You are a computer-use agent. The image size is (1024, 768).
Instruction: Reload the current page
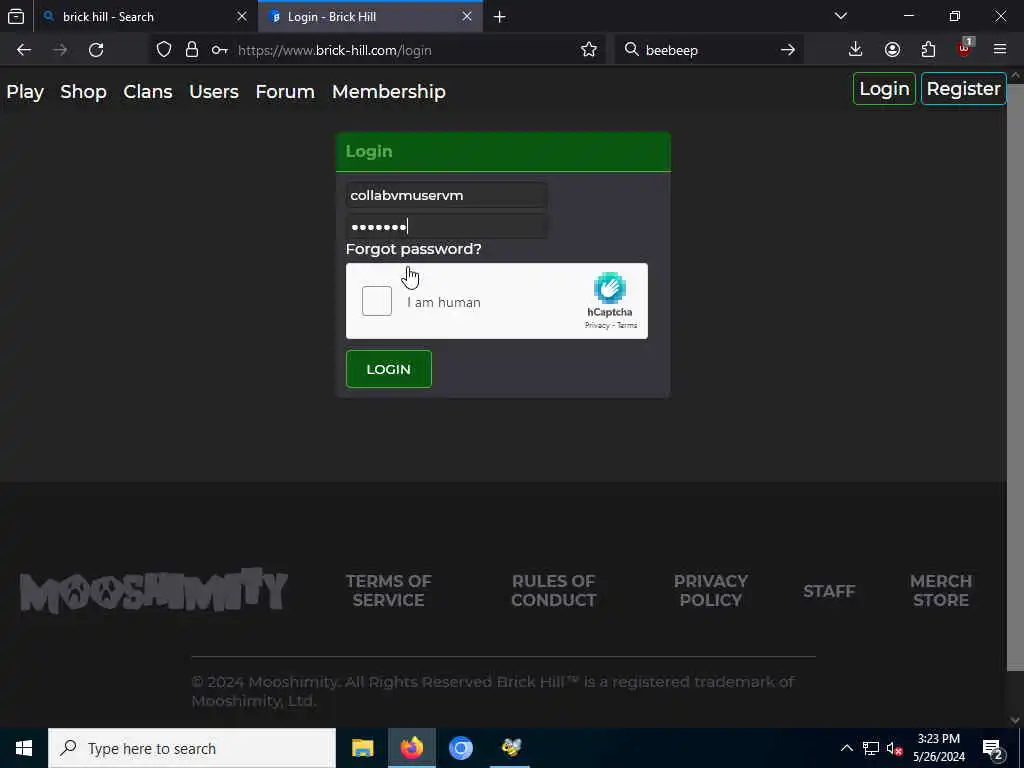(96, 50)
